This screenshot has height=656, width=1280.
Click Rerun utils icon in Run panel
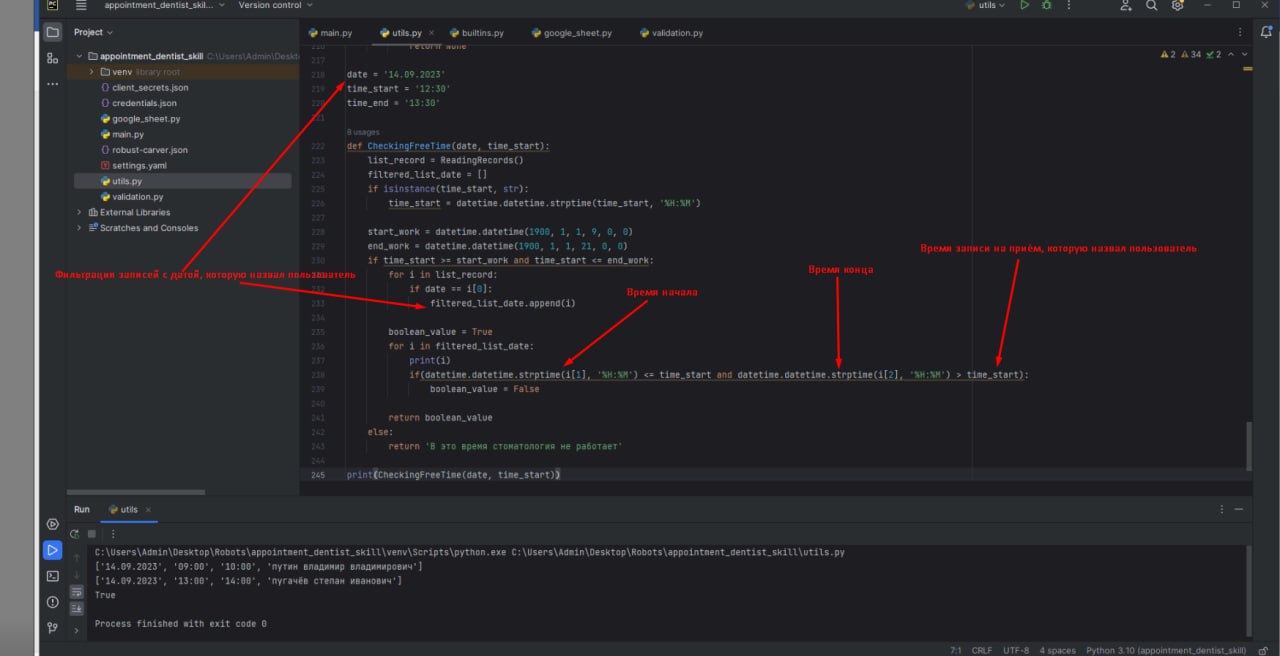(x=75, y=534)
